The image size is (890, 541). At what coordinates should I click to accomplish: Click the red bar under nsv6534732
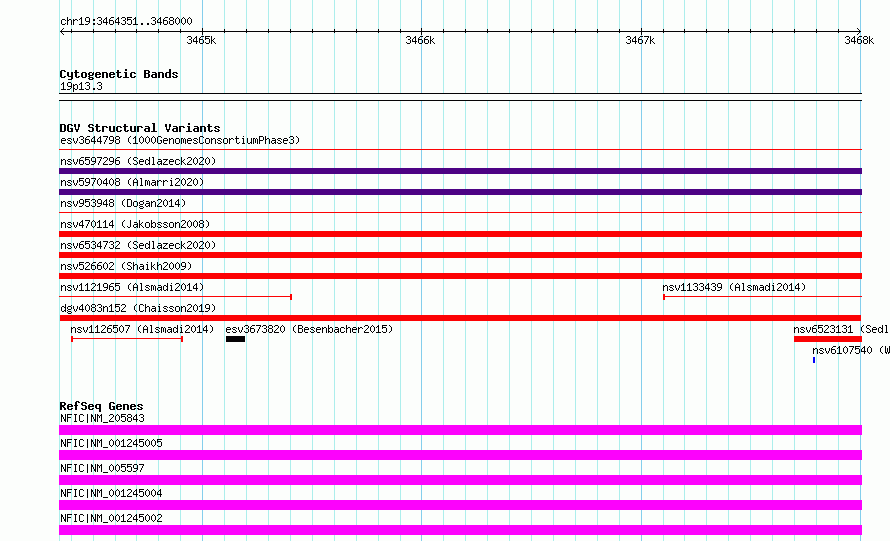460,255
